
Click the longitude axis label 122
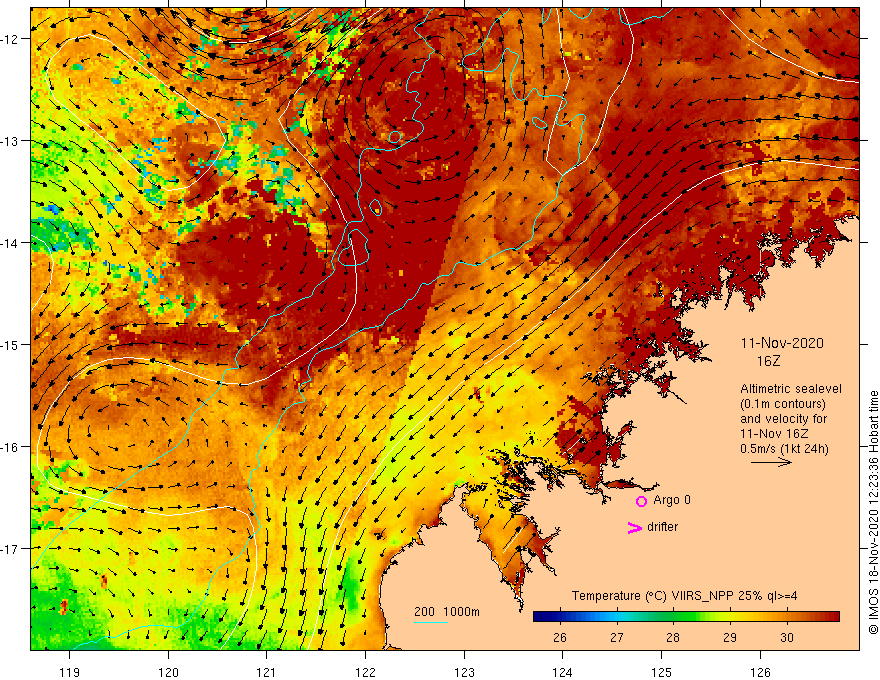[365, 672]
